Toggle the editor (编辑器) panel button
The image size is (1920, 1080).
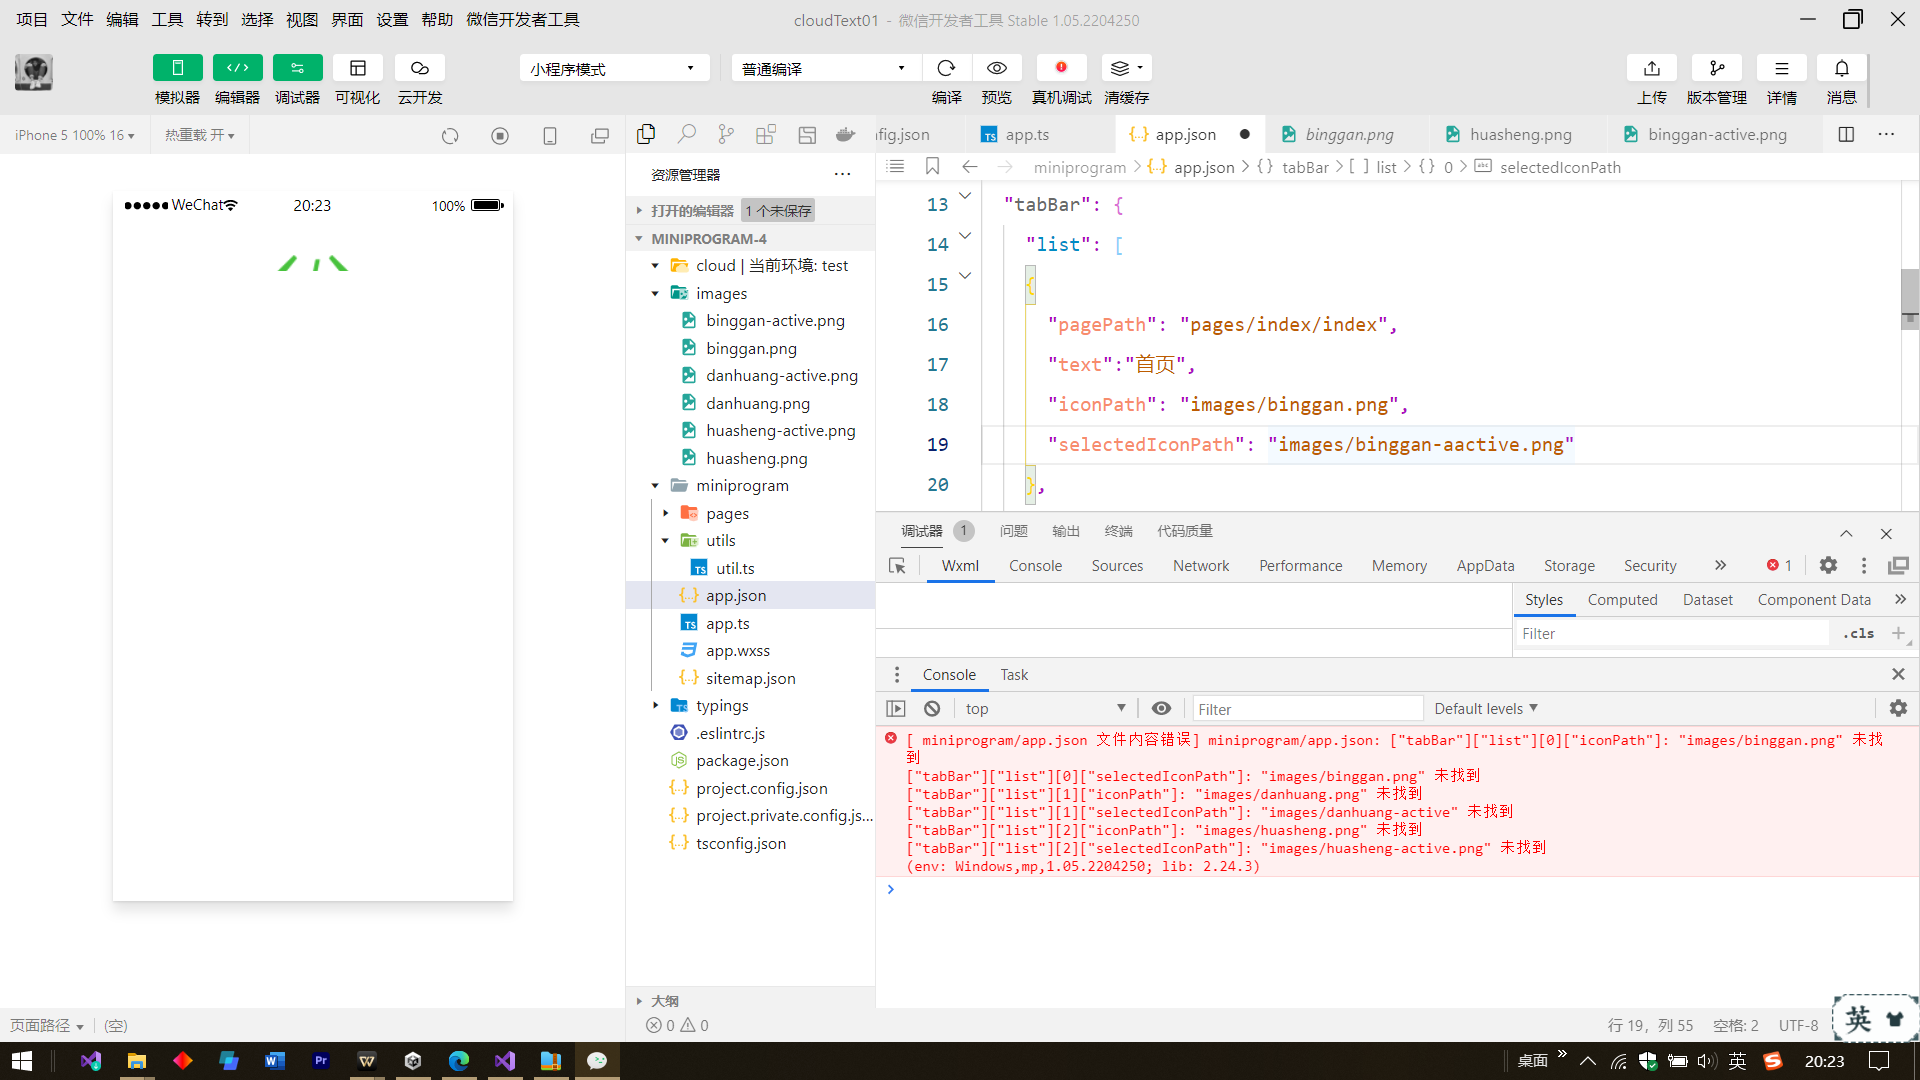coord(237,68)
